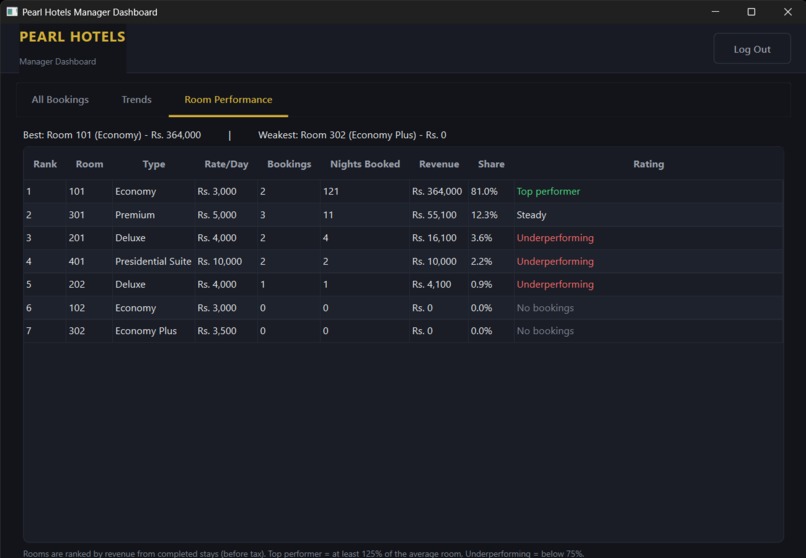Click the Log Out button
The image size is (806, 558).
752,49
